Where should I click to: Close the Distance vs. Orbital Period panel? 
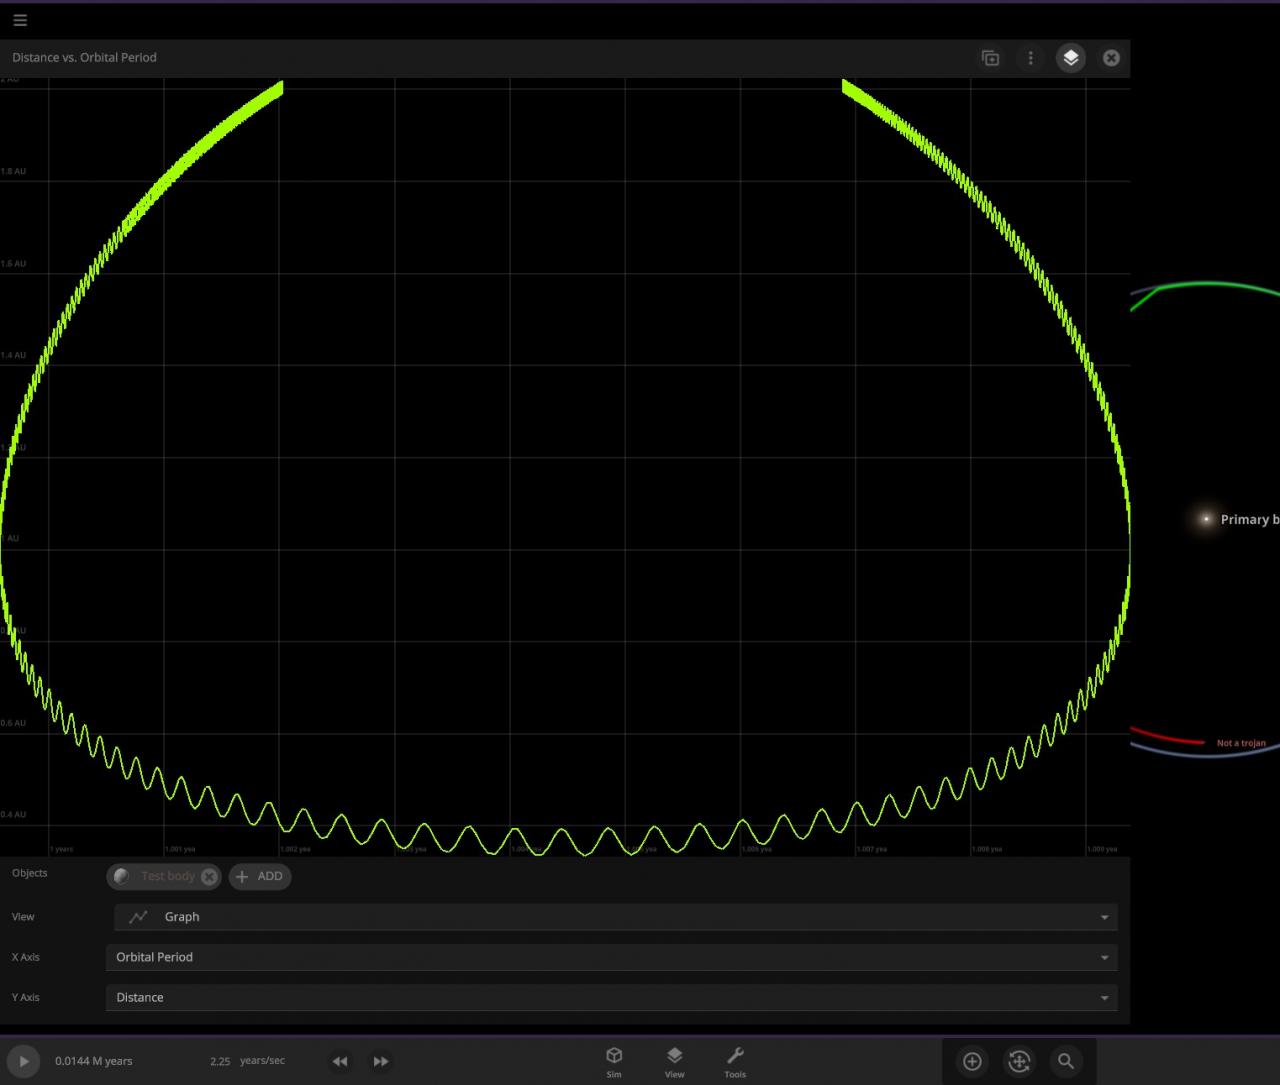(x=1111, y=58)
